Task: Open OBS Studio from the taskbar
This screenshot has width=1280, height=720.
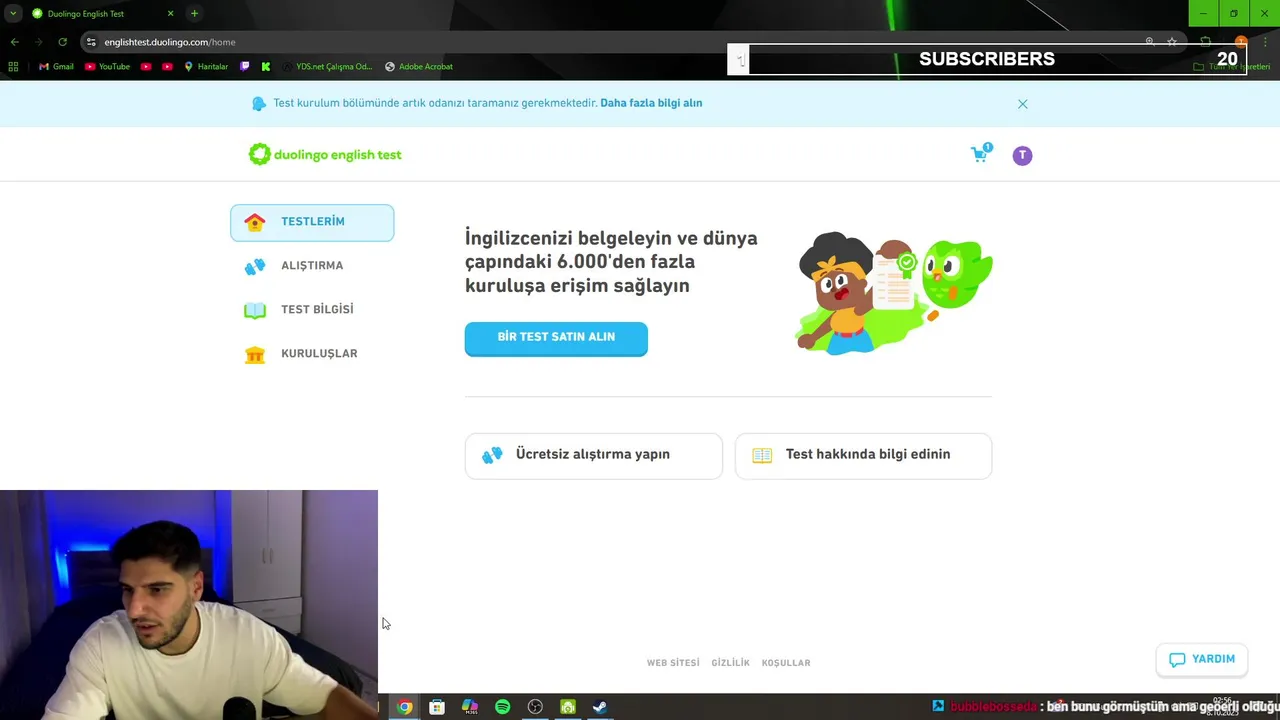Action: (x=535, y=707)
